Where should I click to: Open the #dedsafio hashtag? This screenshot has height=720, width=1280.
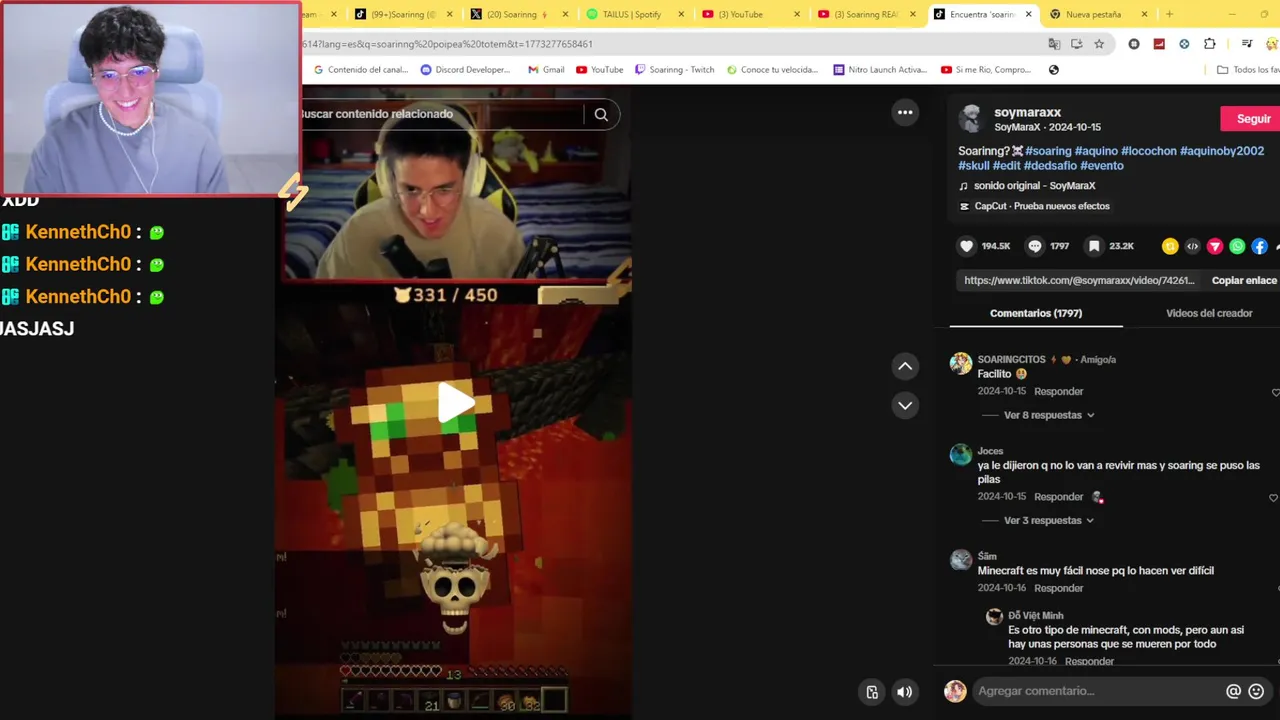pyautogui.click(x=1050, y=166)
